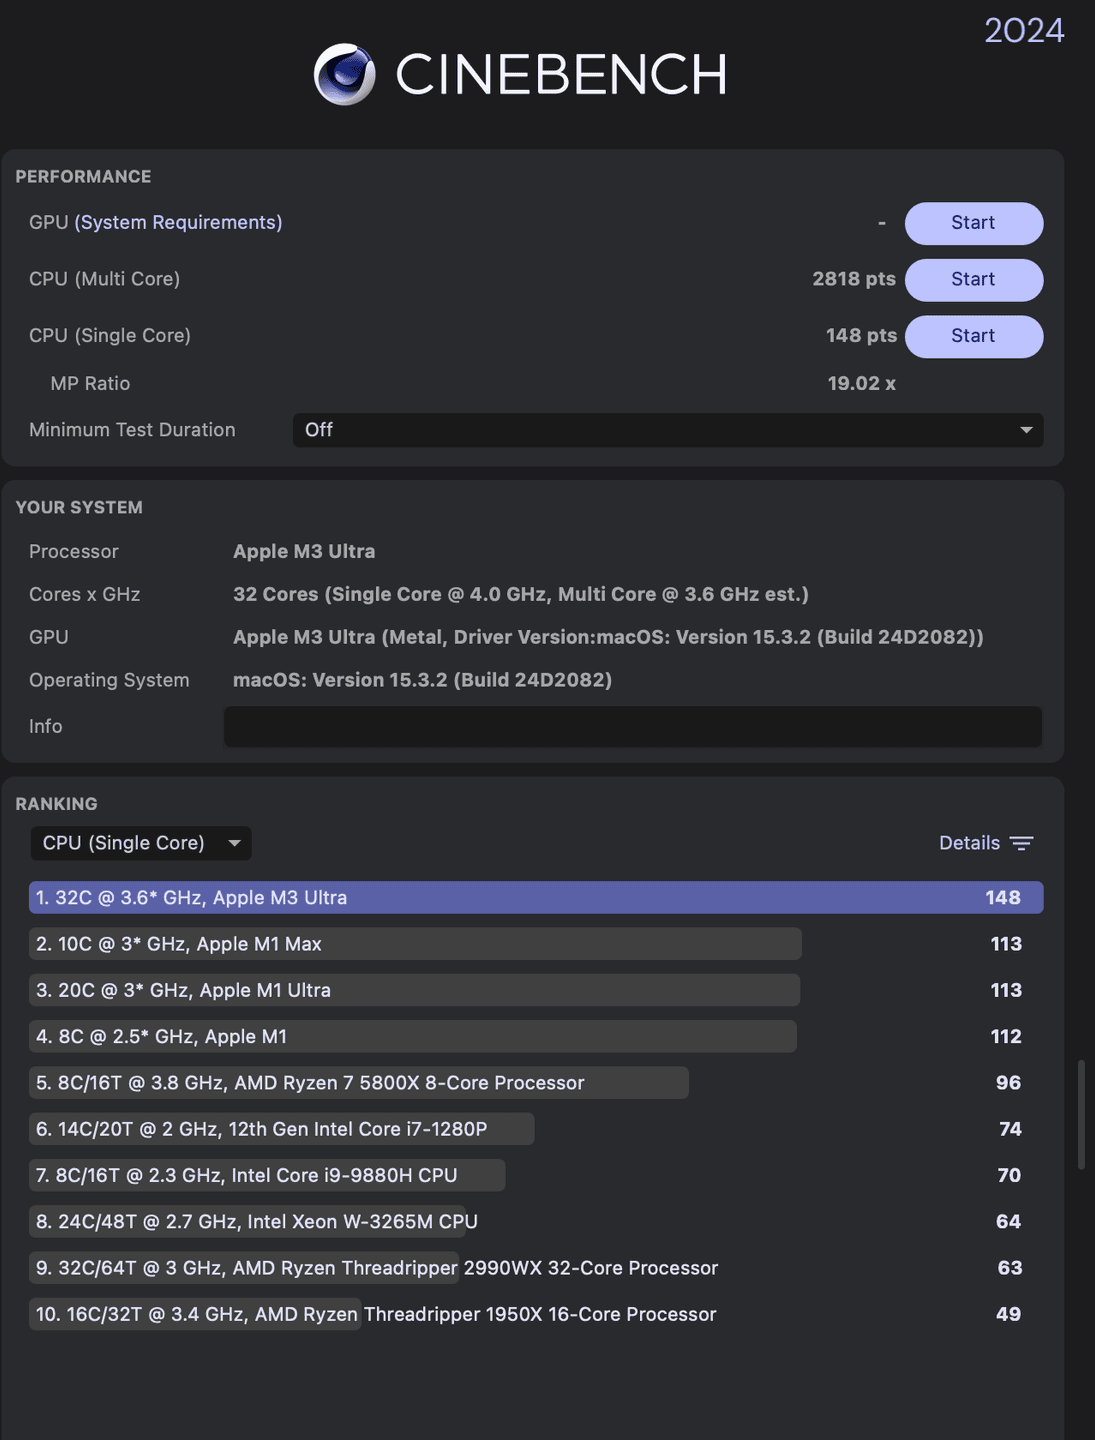Select the Apple M3 Ultra ranking row
The width and height of the screenshot is (1095, 1440).
pos(536,897)
